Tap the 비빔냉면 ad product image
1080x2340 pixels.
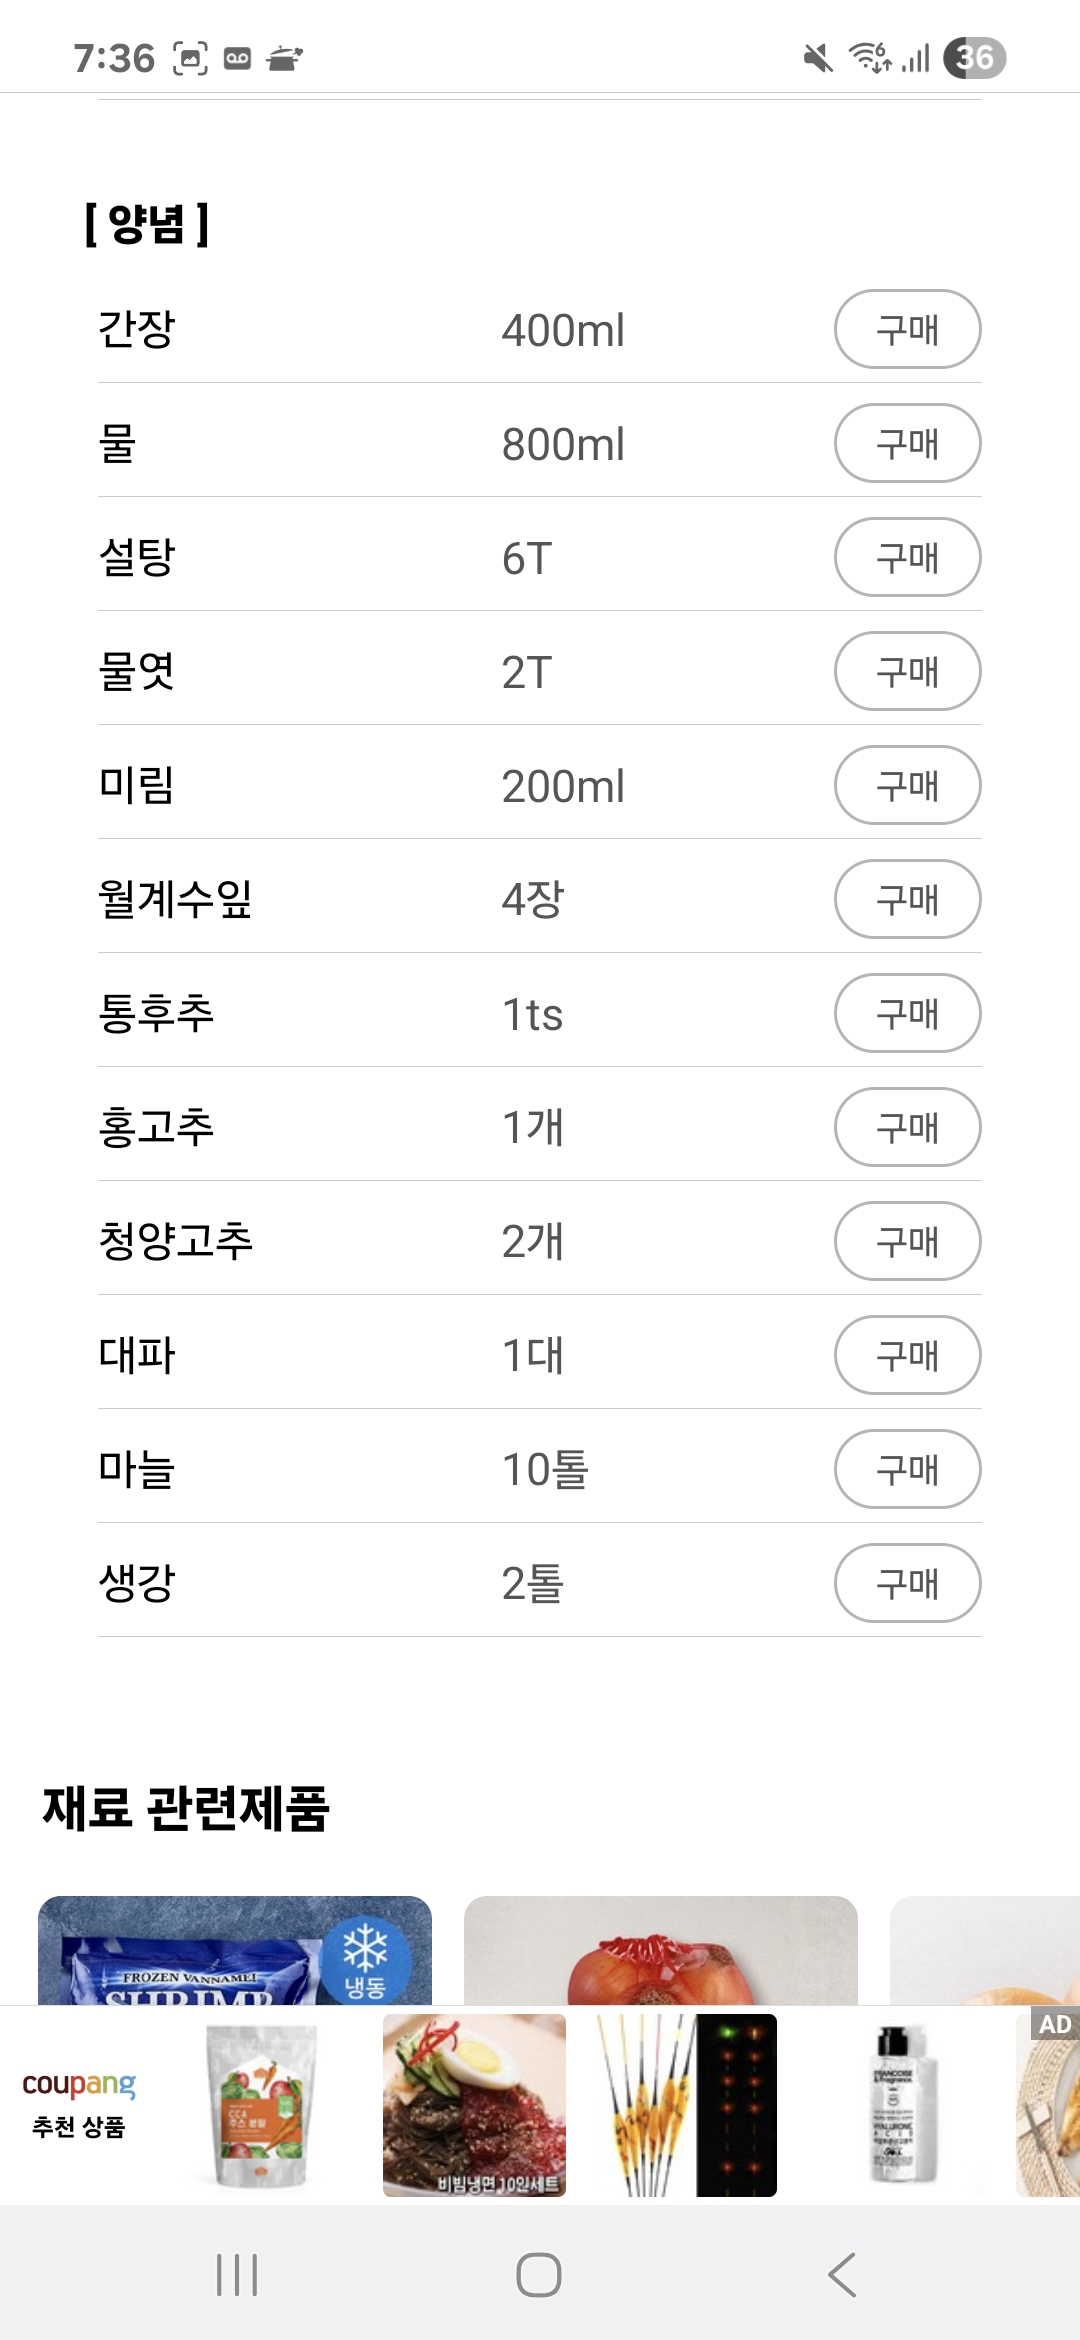coord(474,2105)
